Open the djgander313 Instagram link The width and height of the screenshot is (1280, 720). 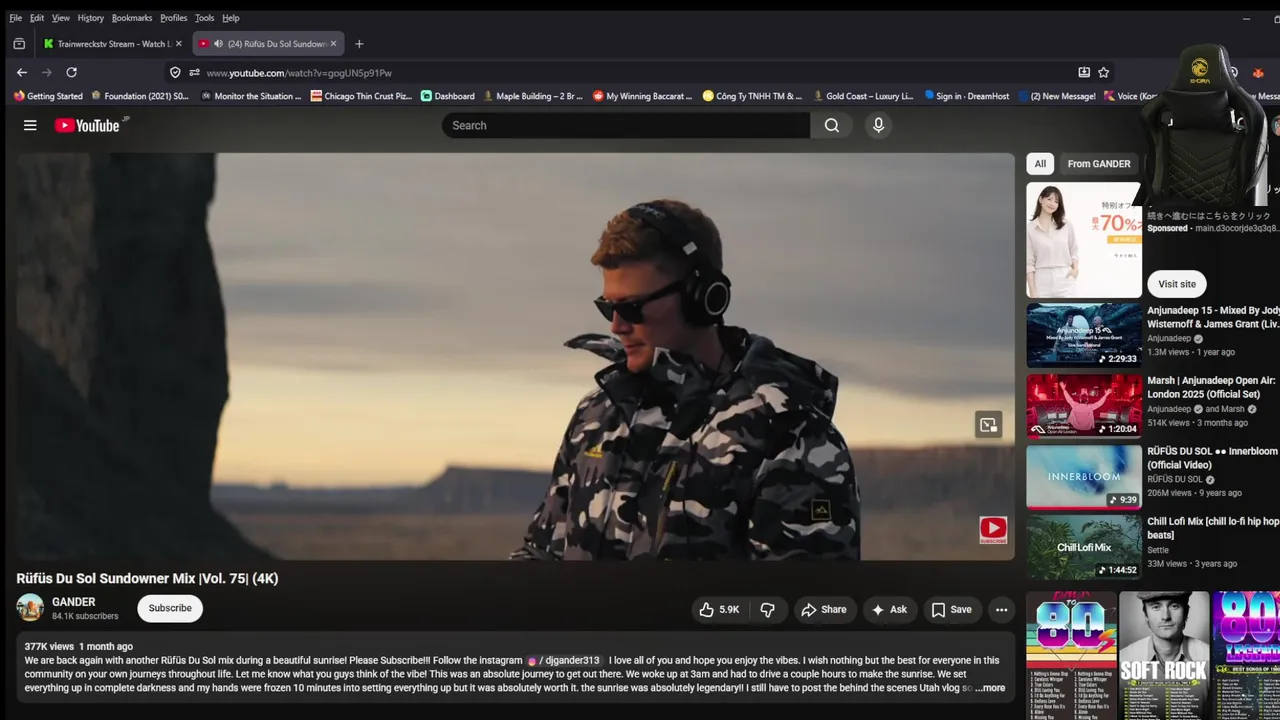[565, 660]
